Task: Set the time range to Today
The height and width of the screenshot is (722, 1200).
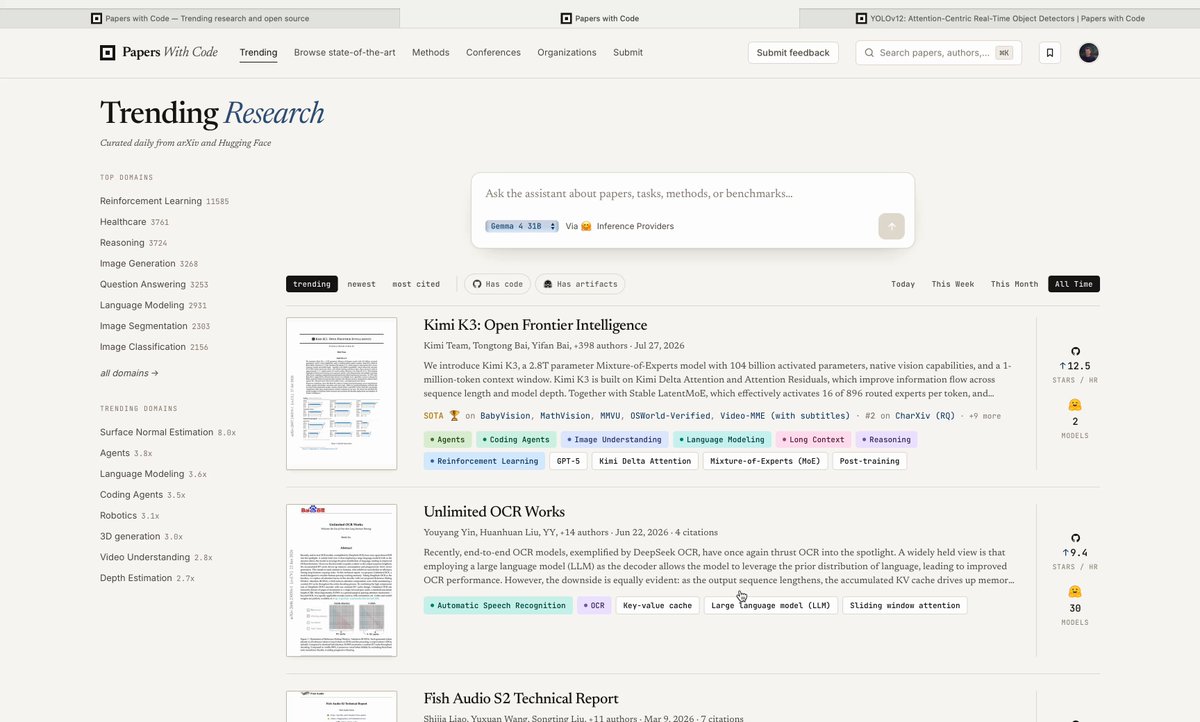Action: click(903, 284)
